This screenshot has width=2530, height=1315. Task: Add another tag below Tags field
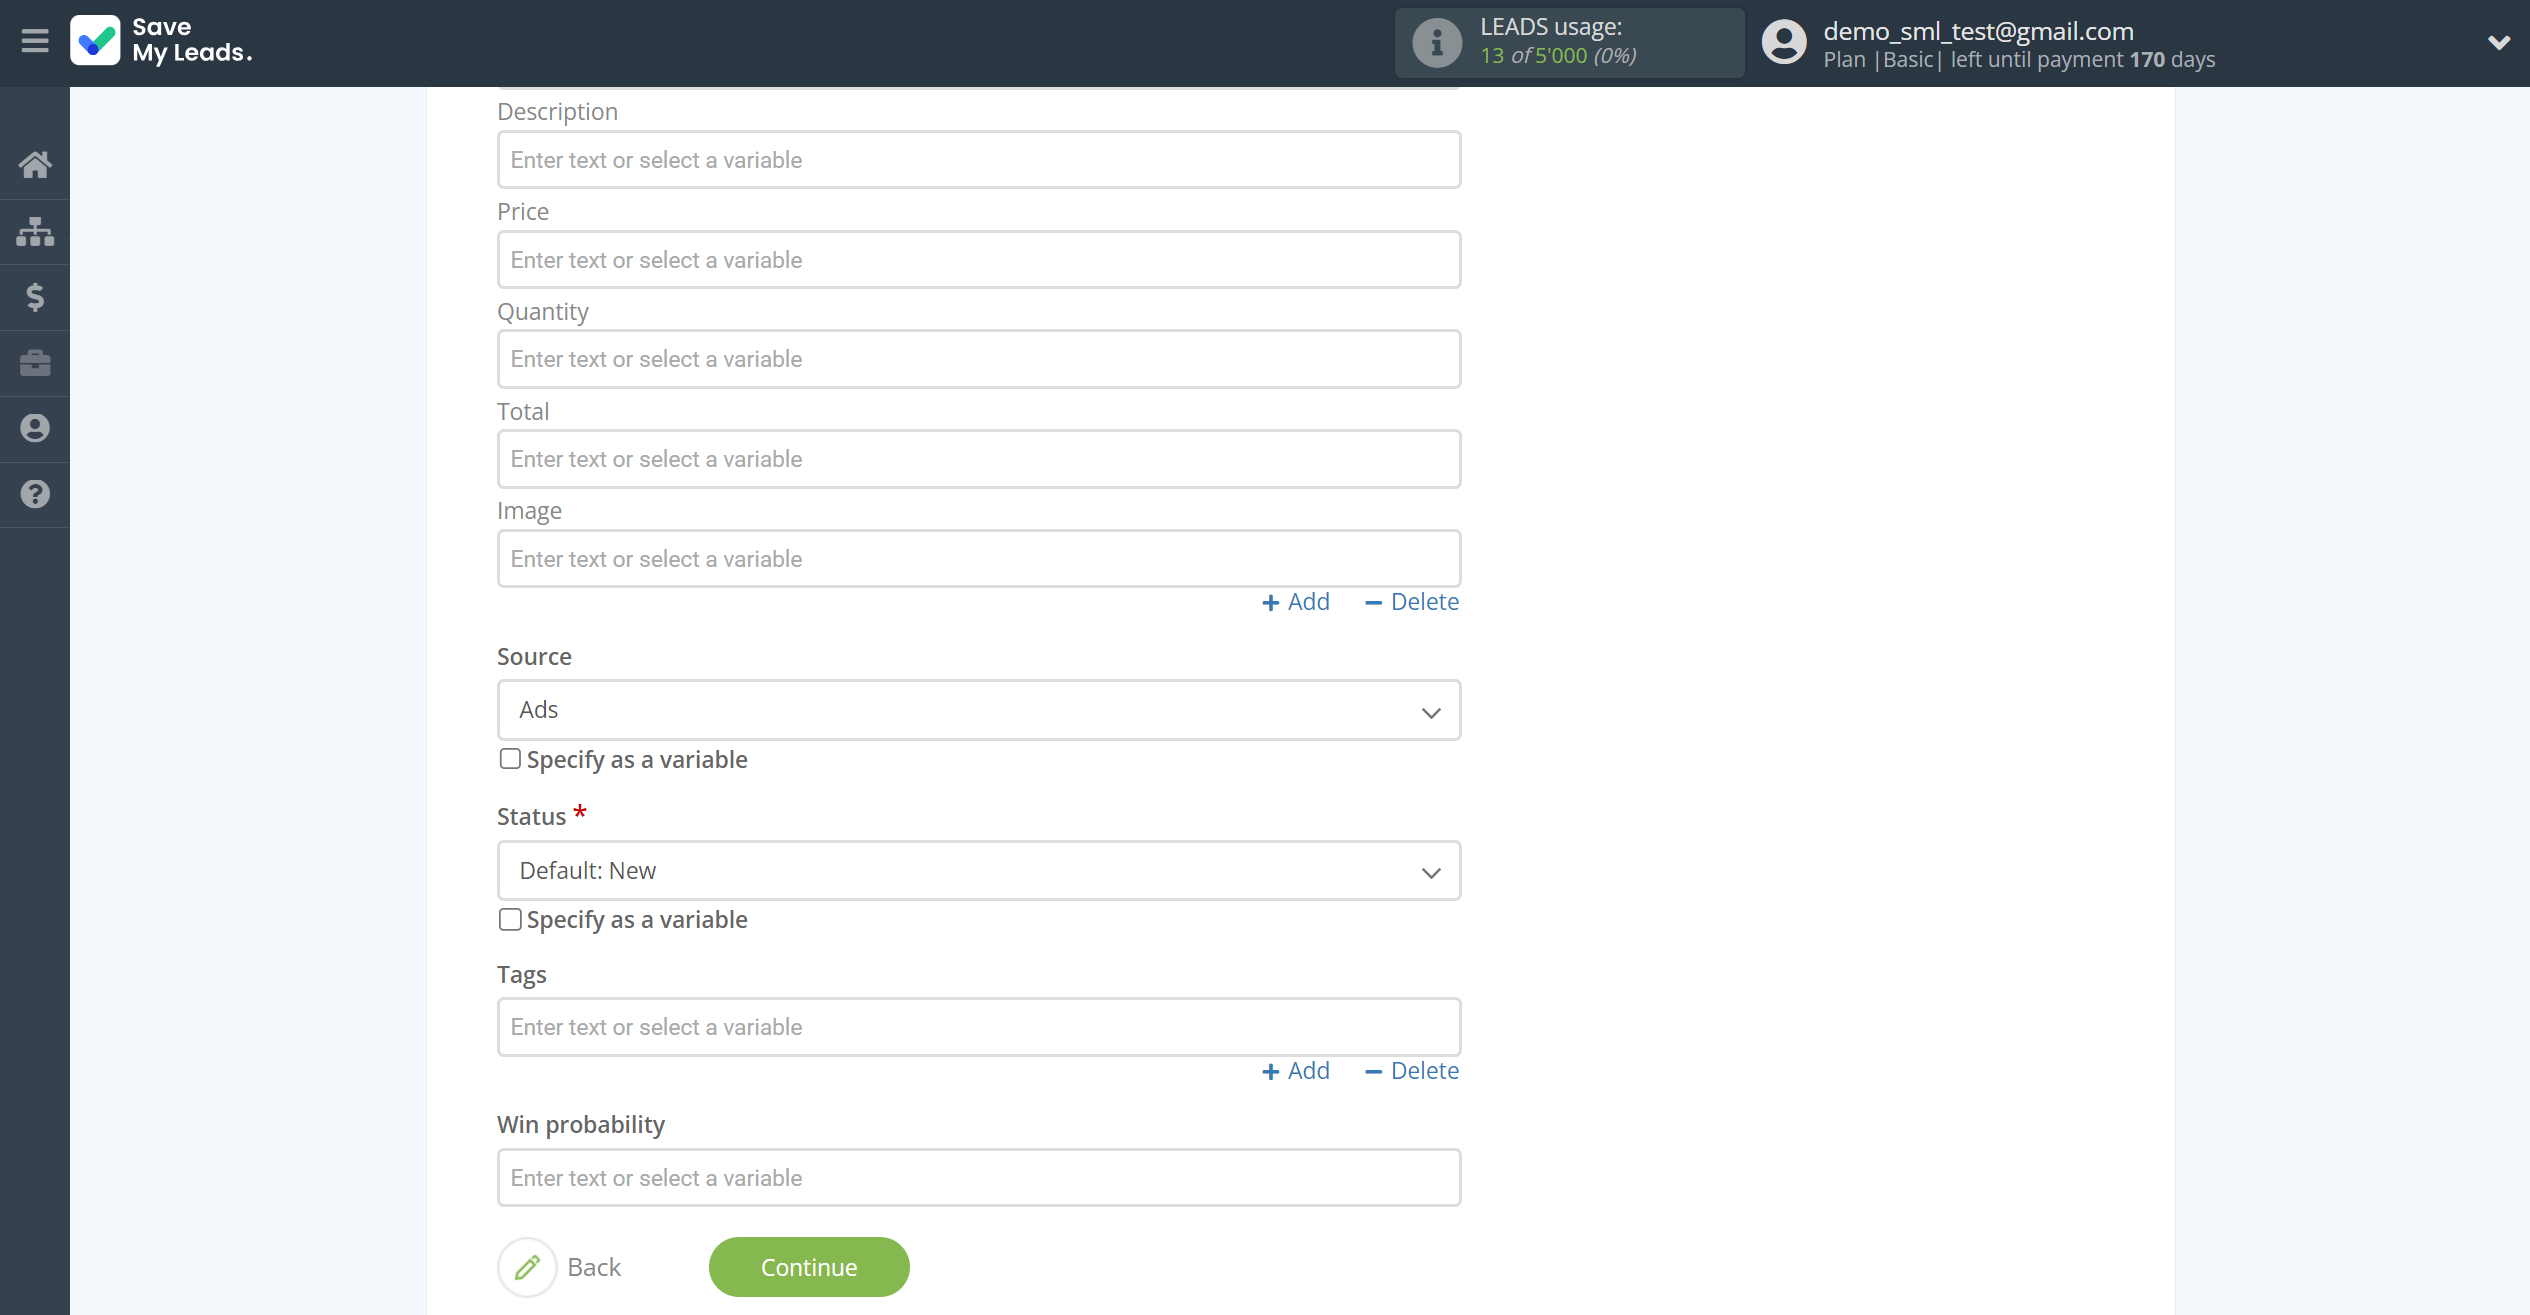(x=1296, y=1071)
